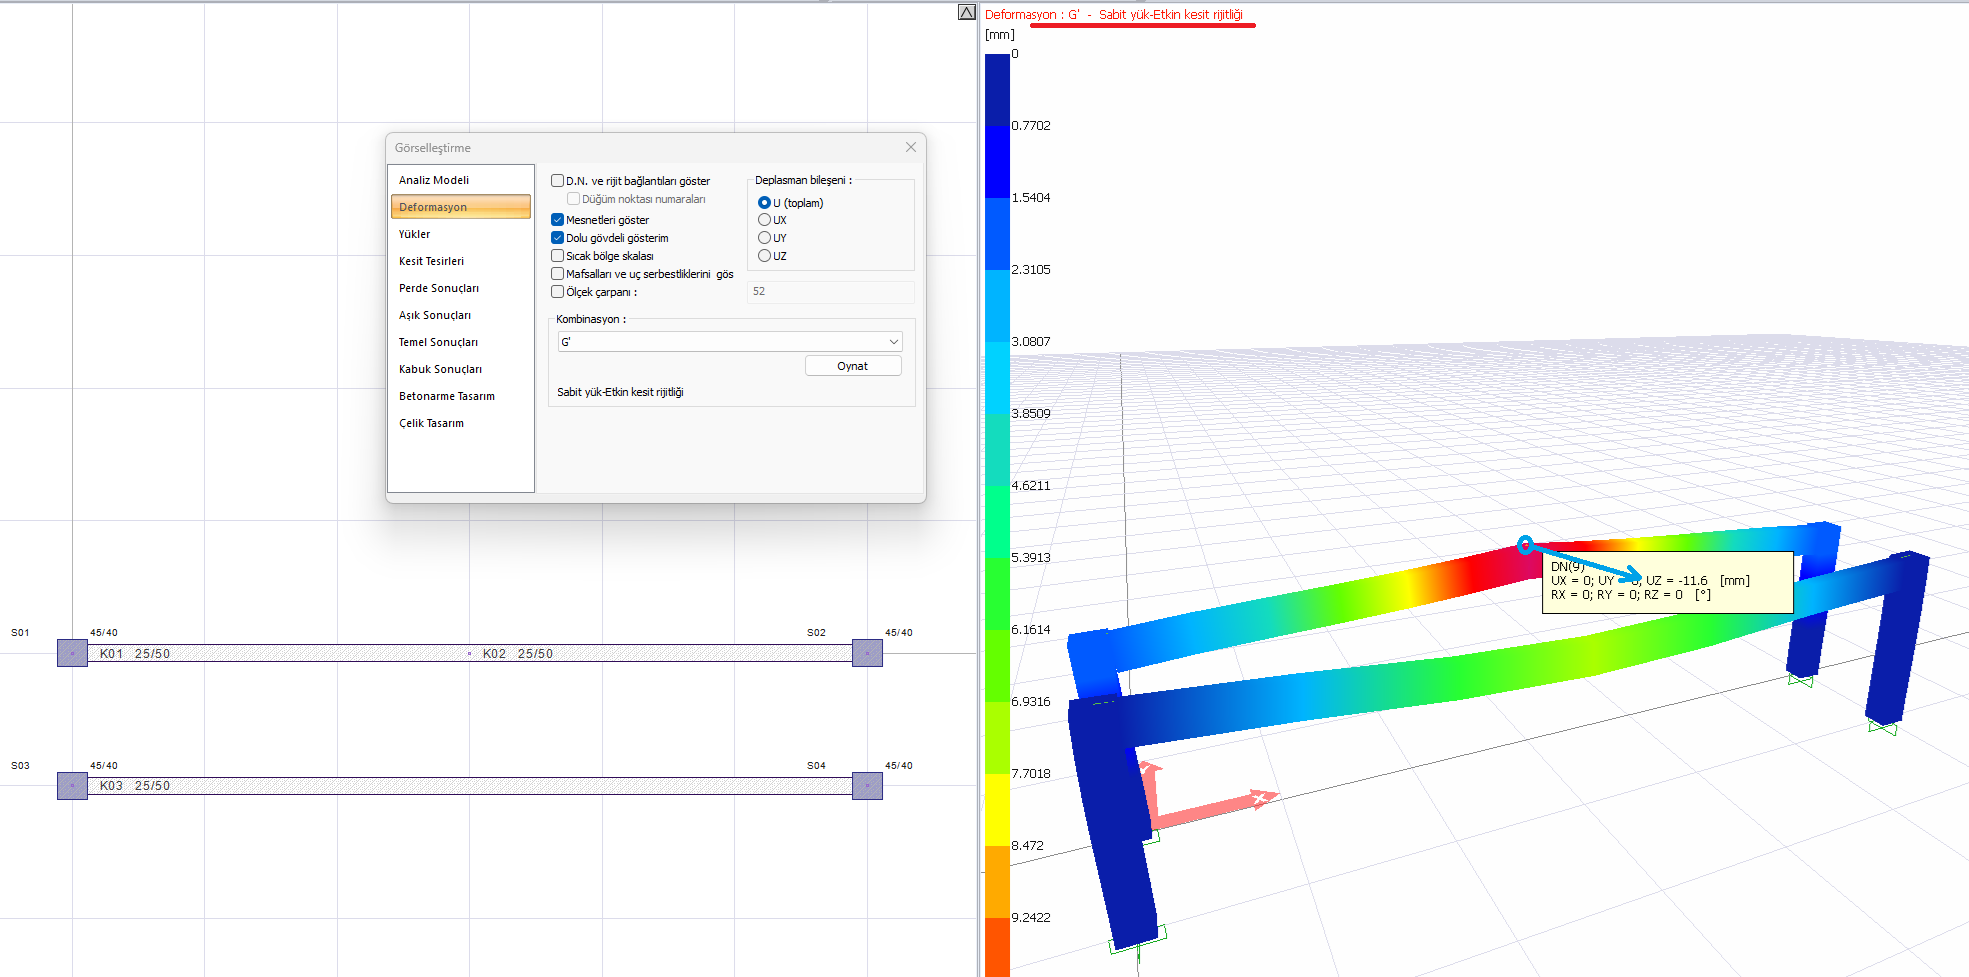Click the yellow band in color legend
Image resolution: width=1969 pixels, height=977 pixels.
coord(997,810)
